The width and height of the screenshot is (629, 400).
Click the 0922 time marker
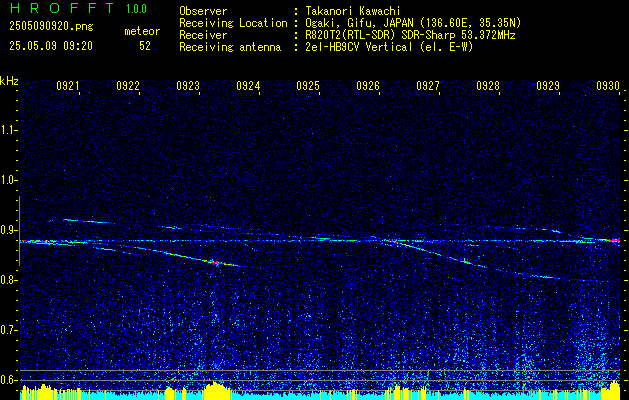[128, 85]
